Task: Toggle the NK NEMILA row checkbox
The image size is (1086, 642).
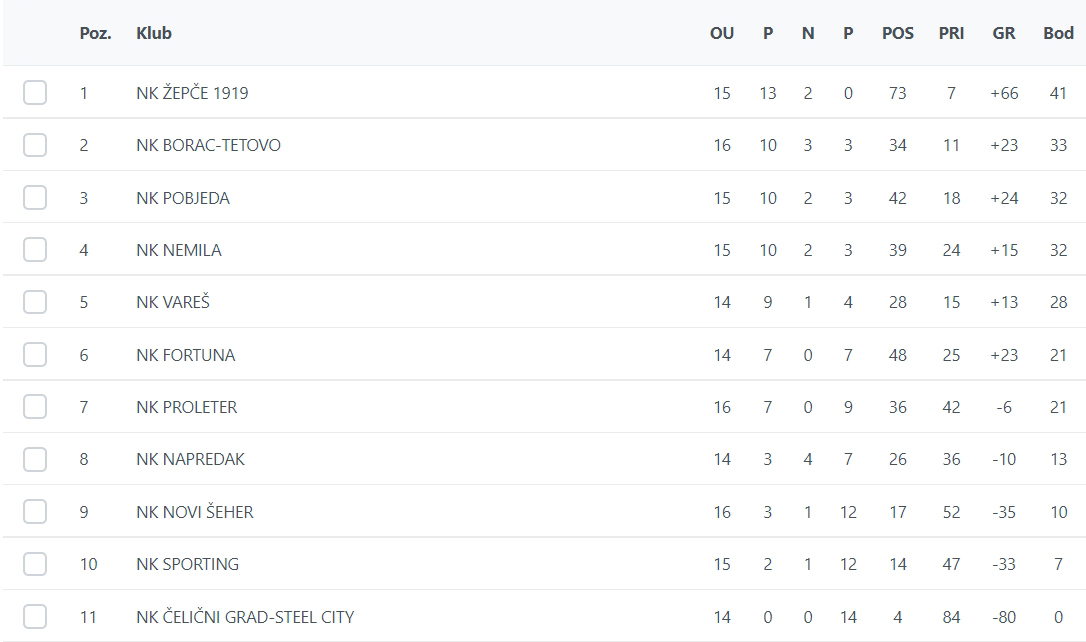Action: [35, 250]
